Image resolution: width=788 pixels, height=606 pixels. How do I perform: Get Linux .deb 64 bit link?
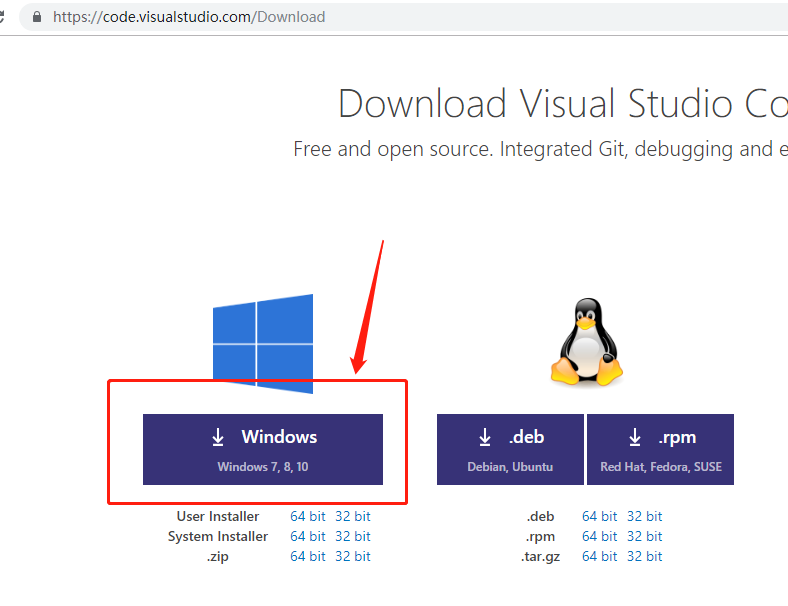tap(600, 516)
